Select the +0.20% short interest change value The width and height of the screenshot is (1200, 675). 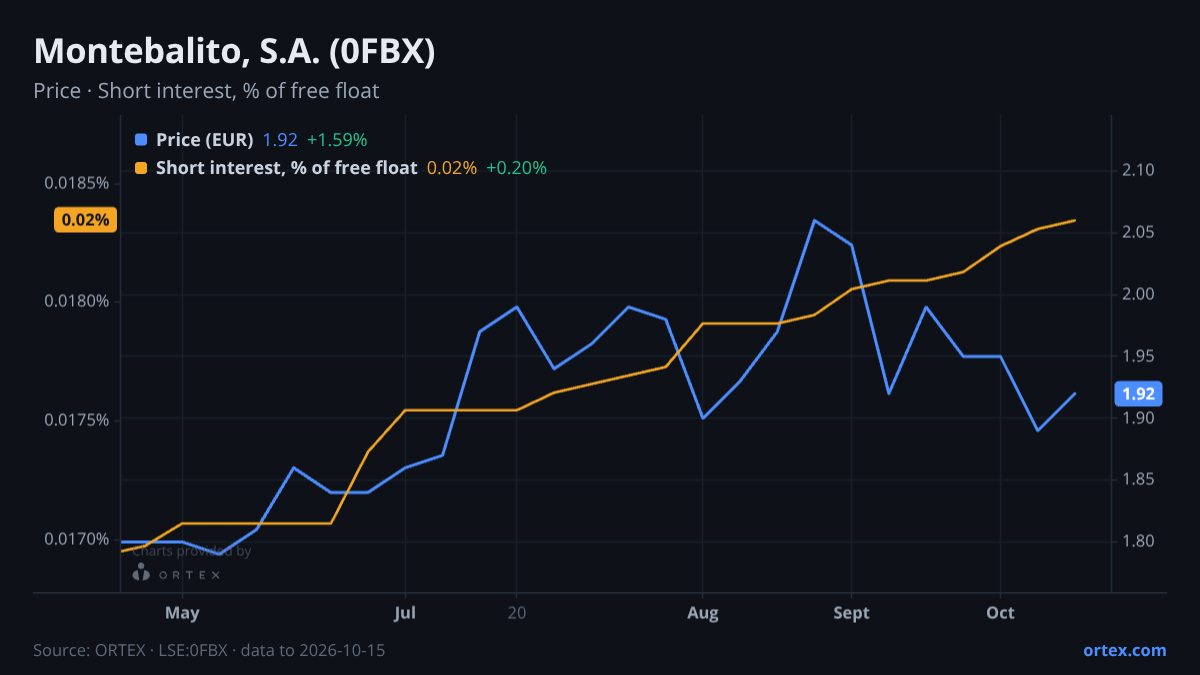pos(516,168)
